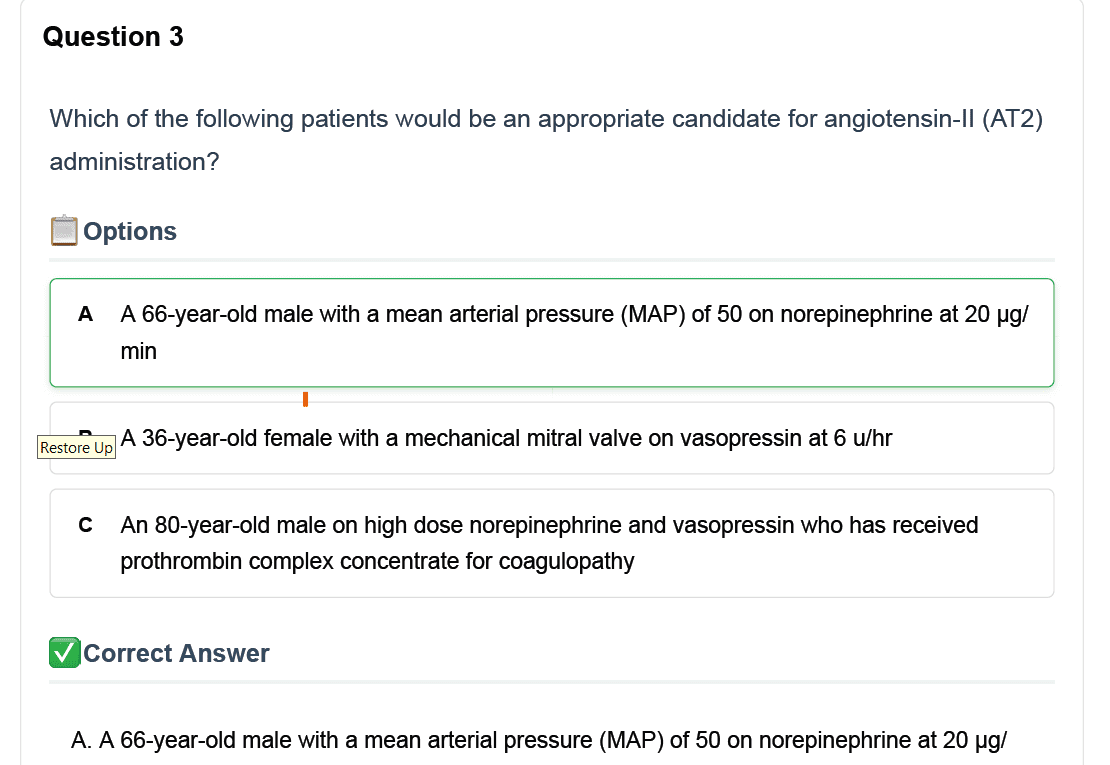The image size is (1110, 765).
Task: Click the divider line under Options heading
Action: click(551, 260)
